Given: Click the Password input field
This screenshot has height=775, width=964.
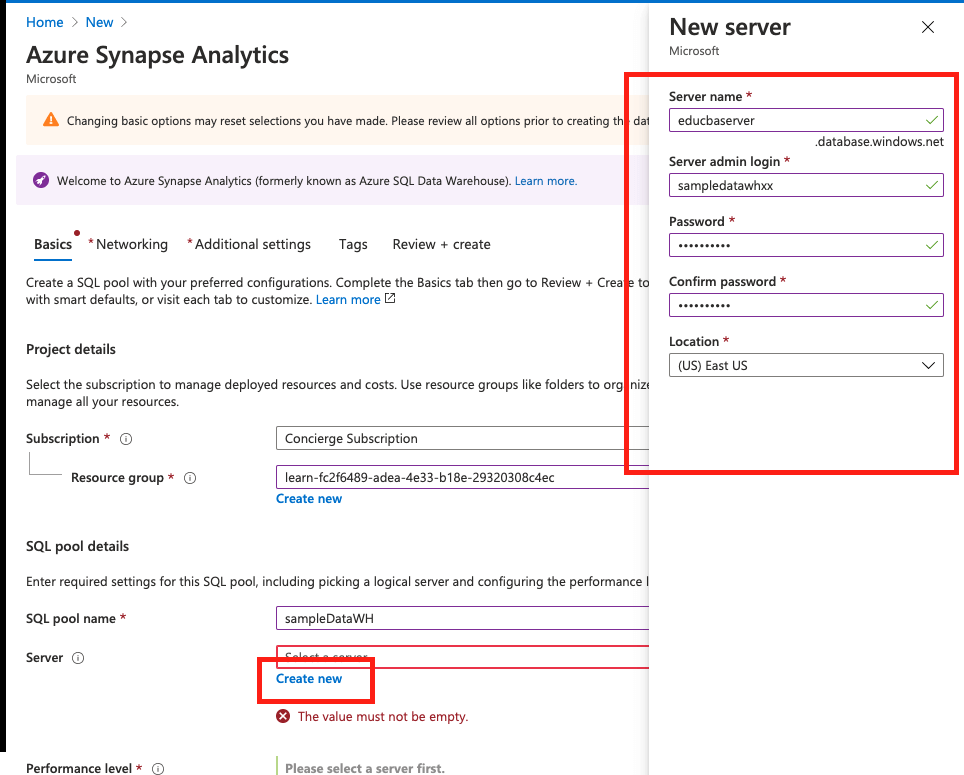Looking at the screenshot, I should pos(806,245).
